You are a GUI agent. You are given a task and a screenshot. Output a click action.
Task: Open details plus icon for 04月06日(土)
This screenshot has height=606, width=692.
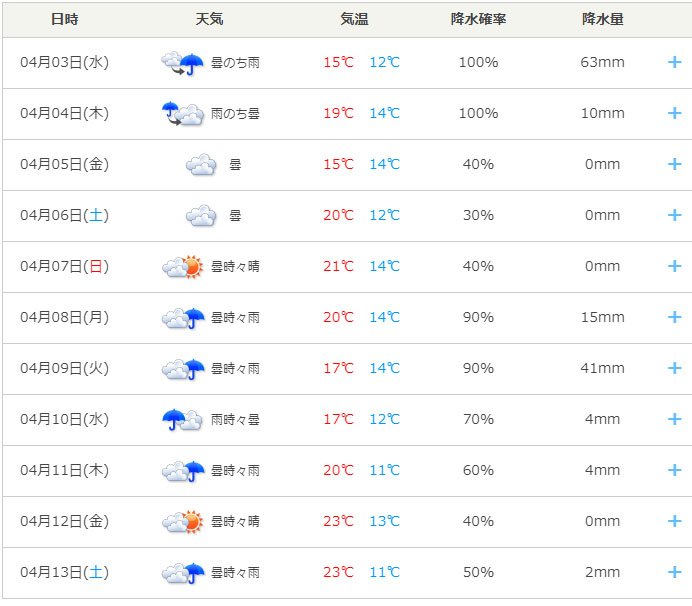[x=674, y=215]
